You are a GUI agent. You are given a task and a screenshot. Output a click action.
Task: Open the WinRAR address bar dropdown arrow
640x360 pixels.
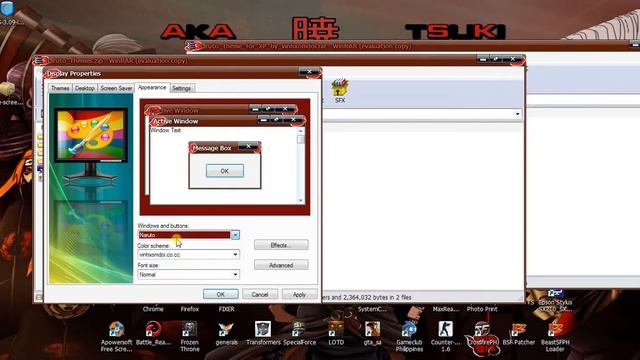tap(518, 114)
